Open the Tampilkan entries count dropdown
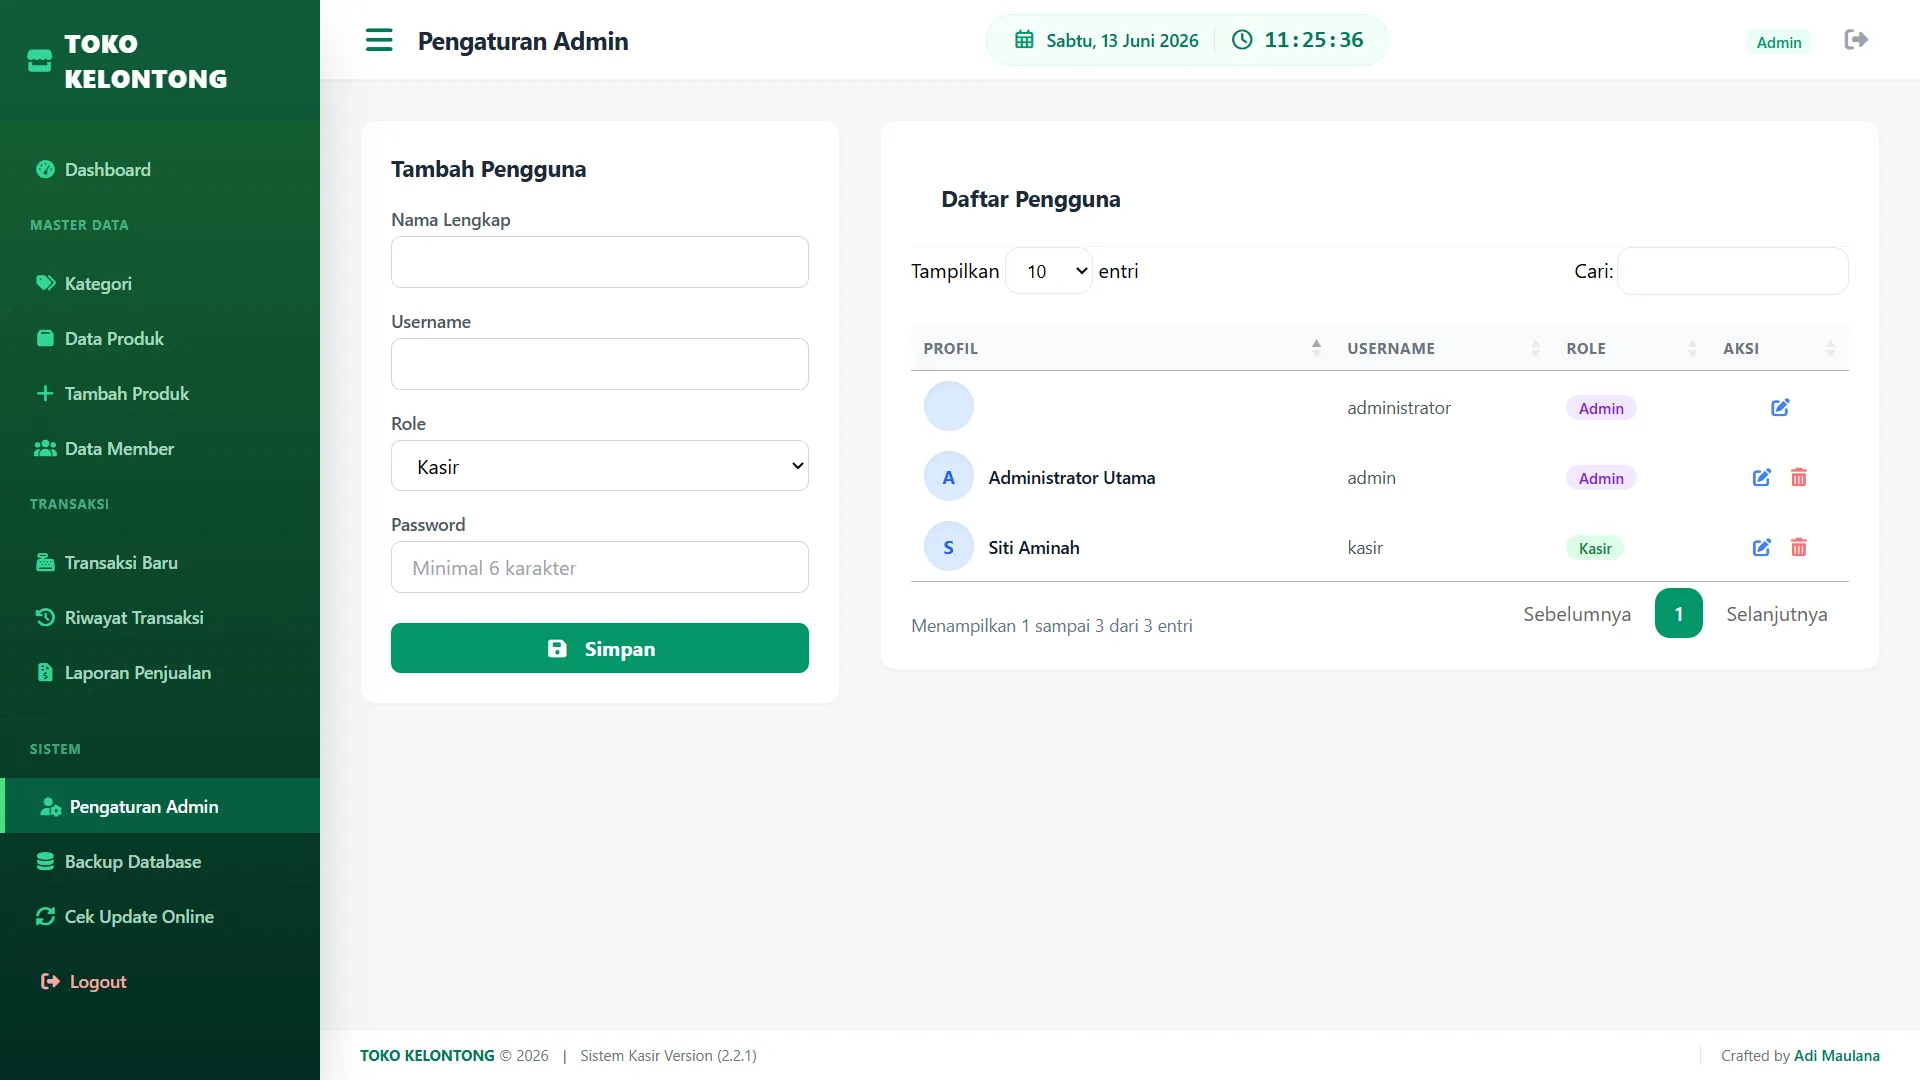Viewport: 1920px width, 1080px height. point(1048,271)
